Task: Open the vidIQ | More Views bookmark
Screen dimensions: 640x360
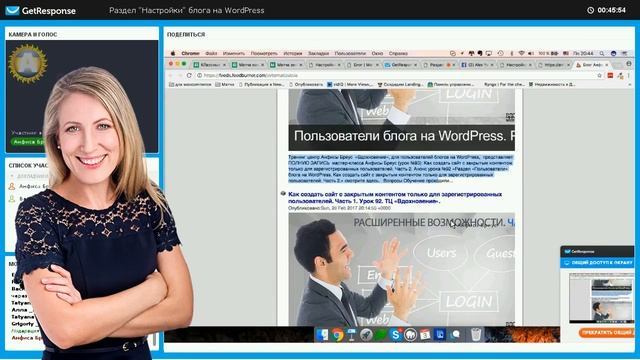Action: click(x=349, y=84)
